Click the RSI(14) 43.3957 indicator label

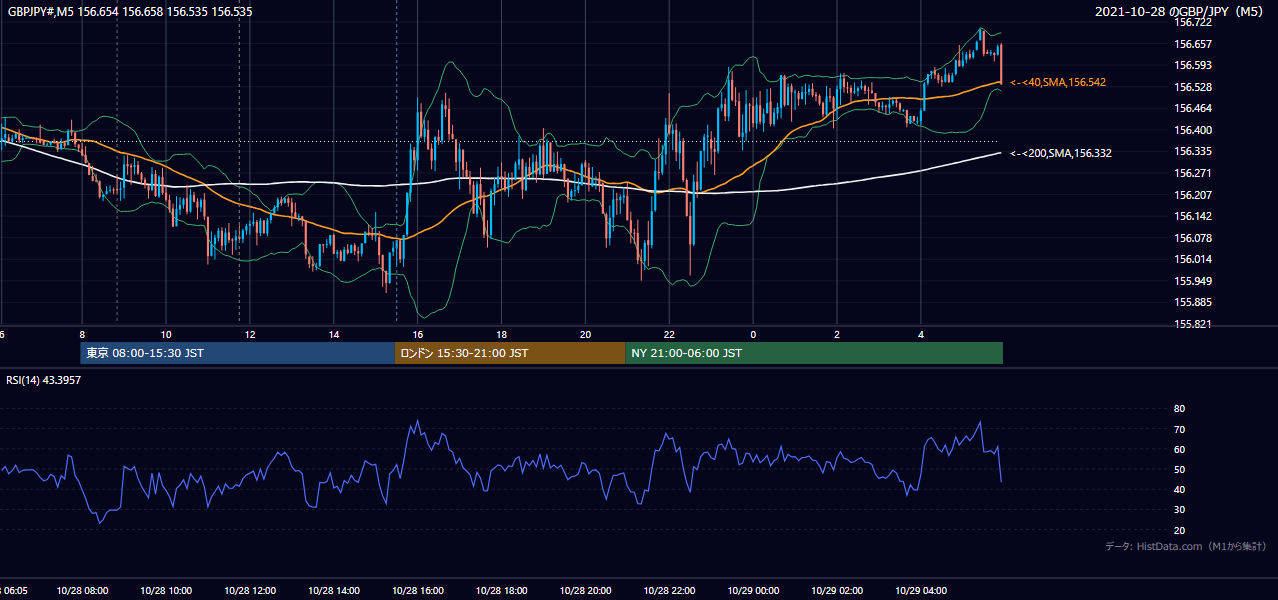pyautogui.click(x=43, y=380)
